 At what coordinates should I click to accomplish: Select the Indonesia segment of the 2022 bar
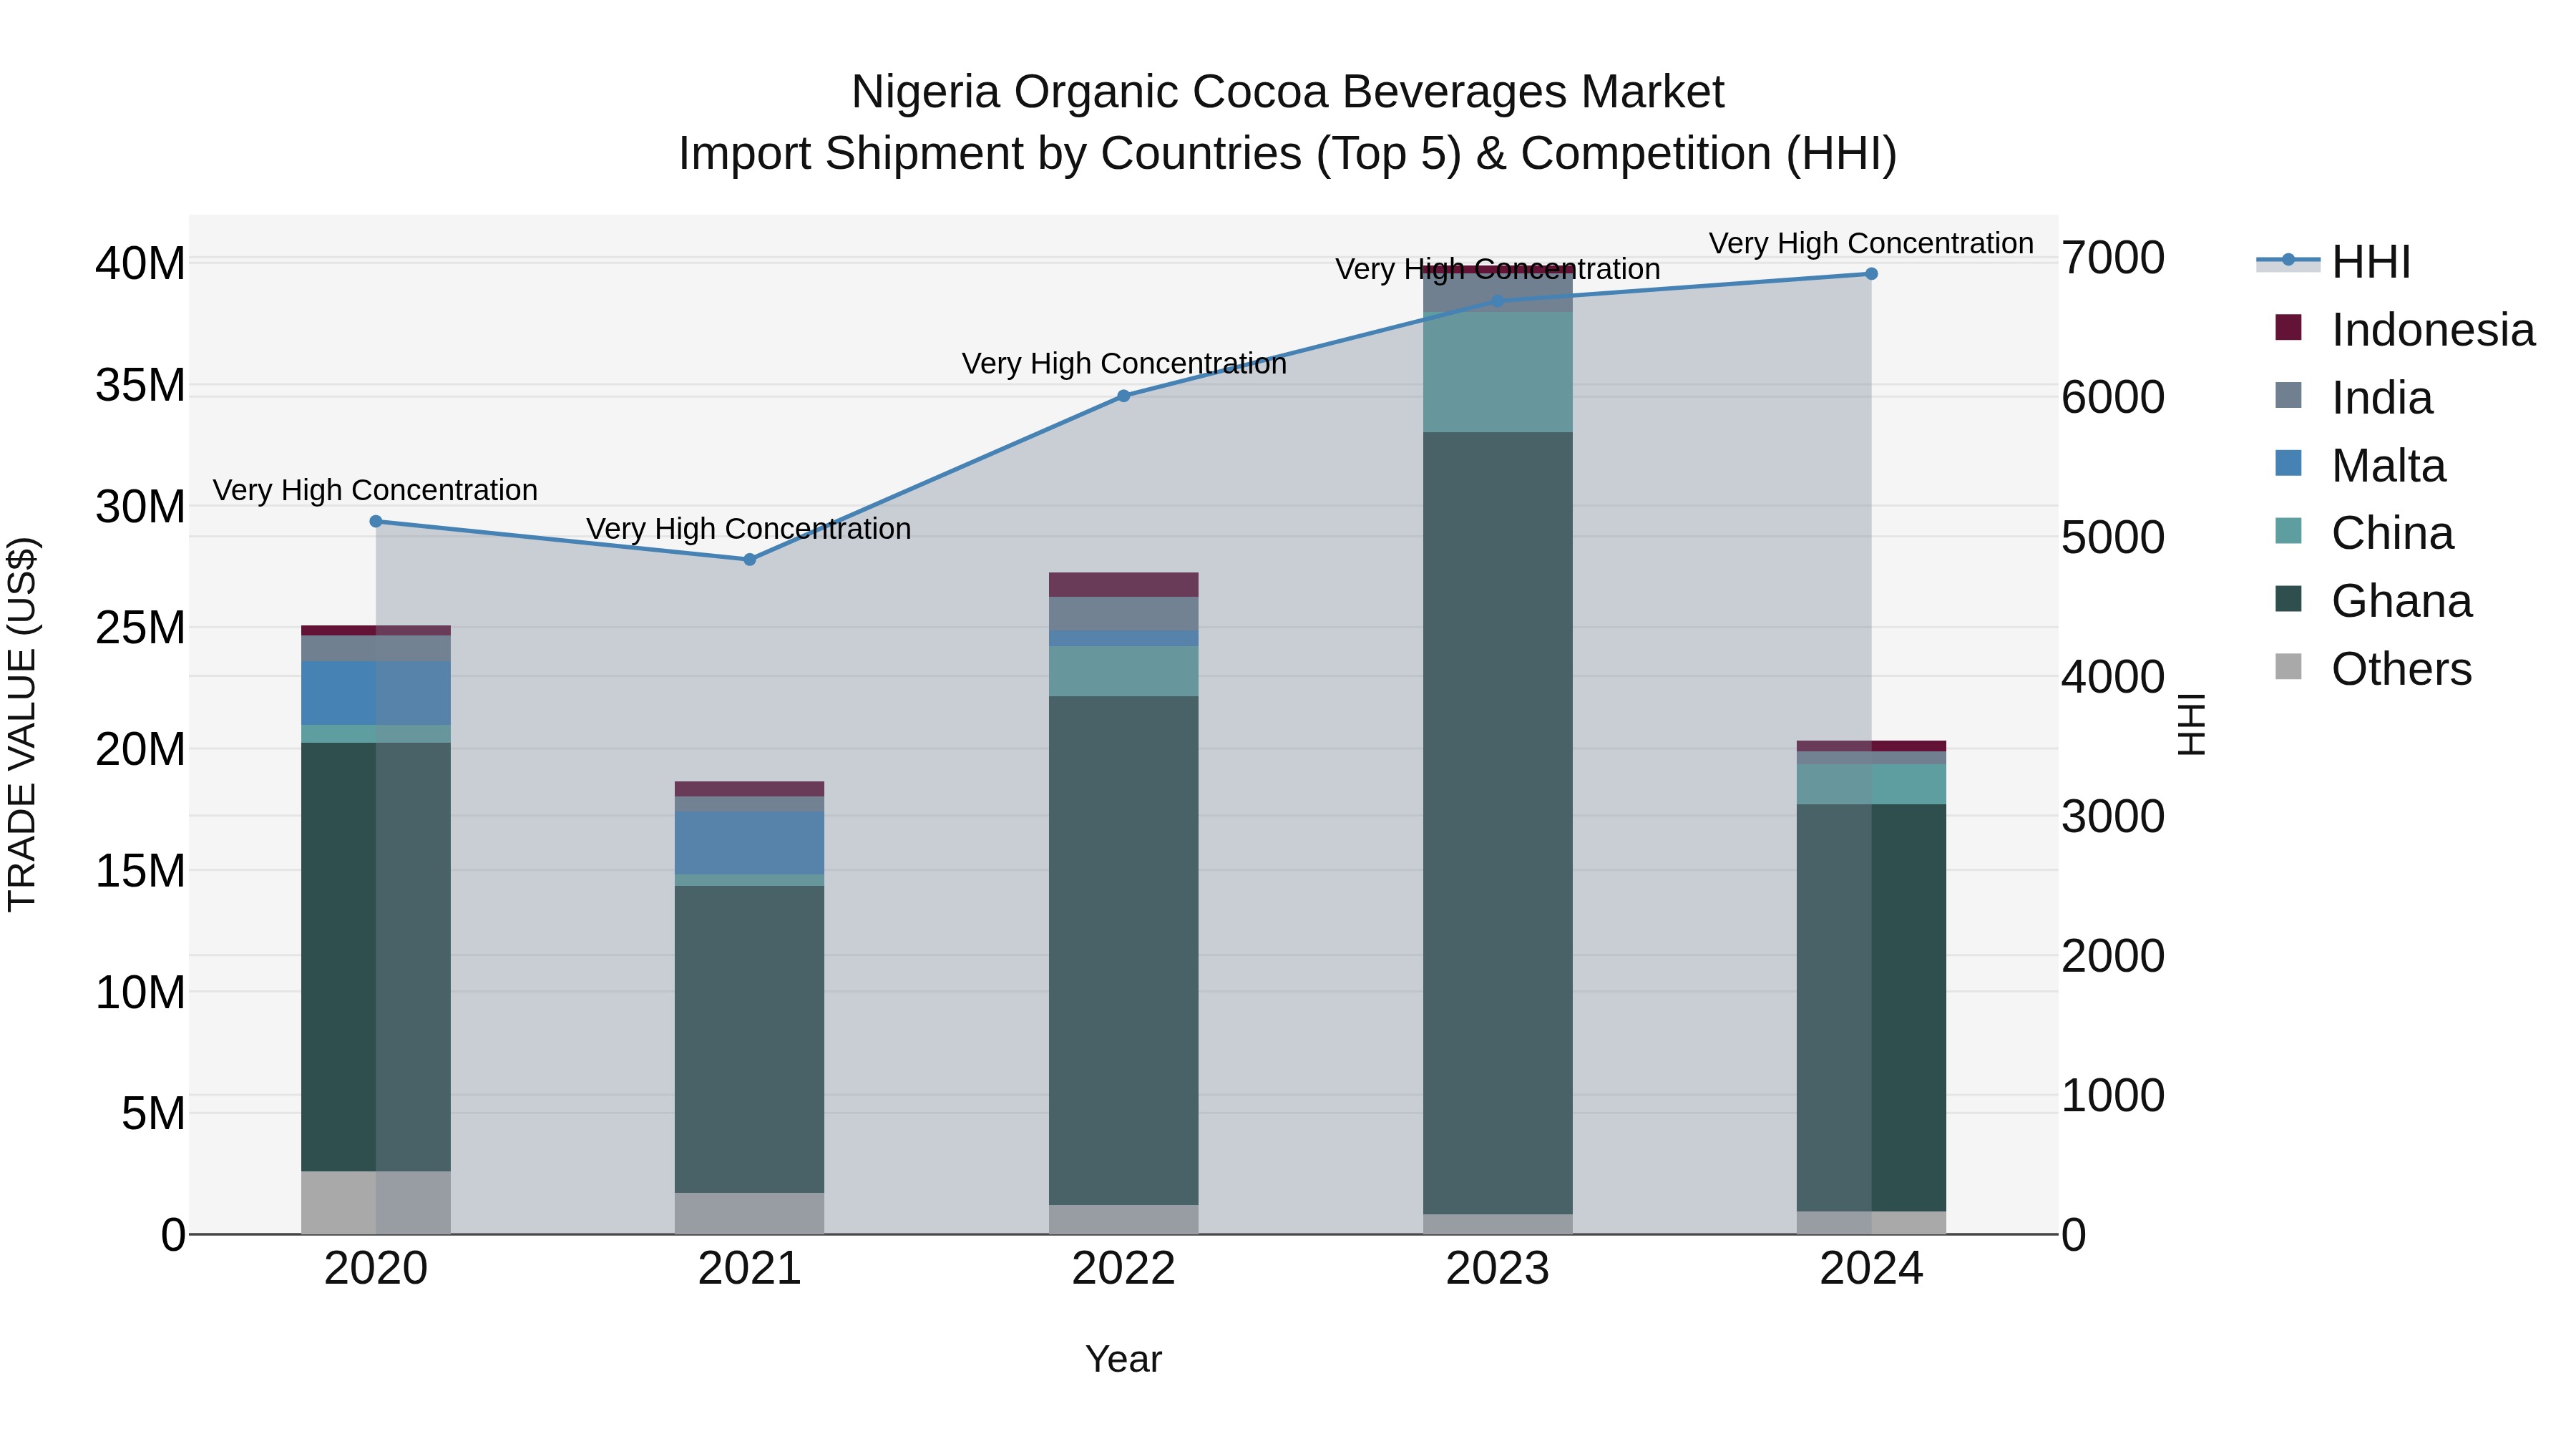pyautogui.click(x=1123, y=585)
